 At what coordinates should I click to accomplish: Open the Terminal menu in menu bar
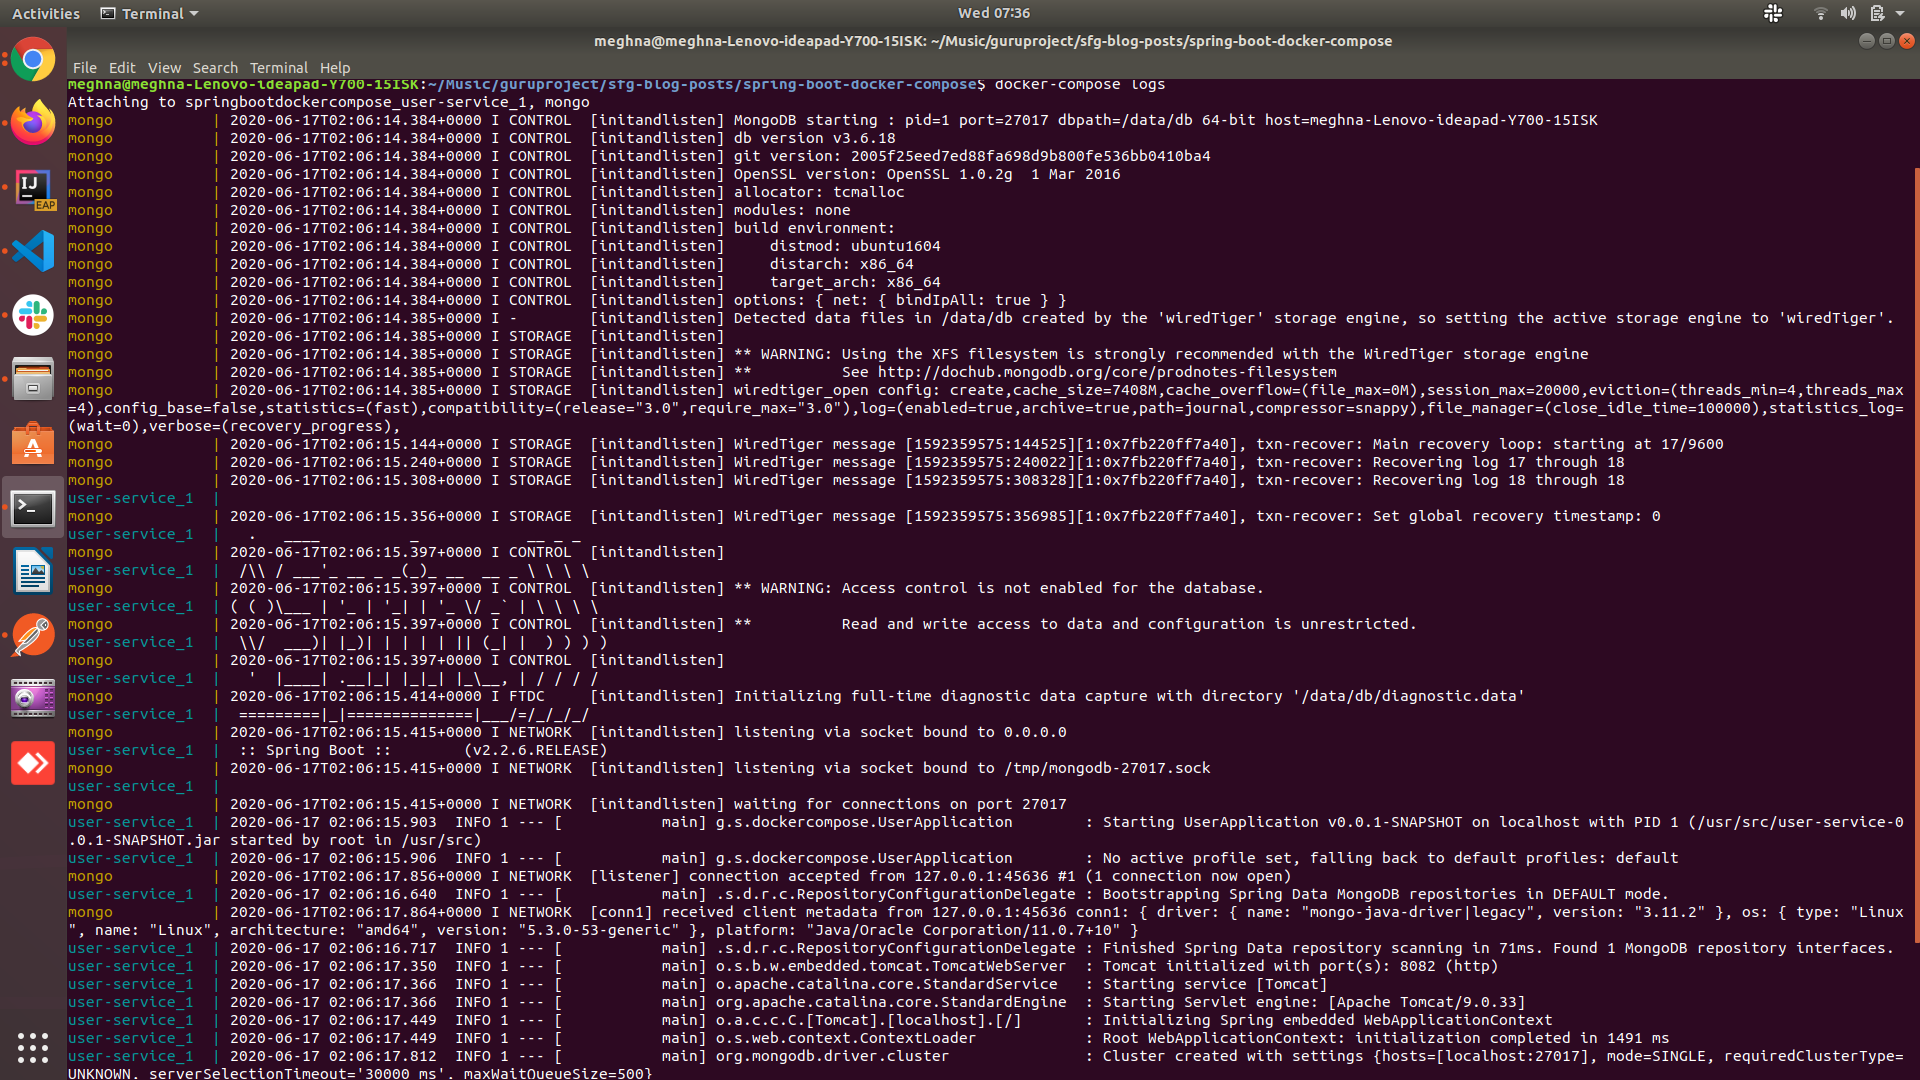279,68
